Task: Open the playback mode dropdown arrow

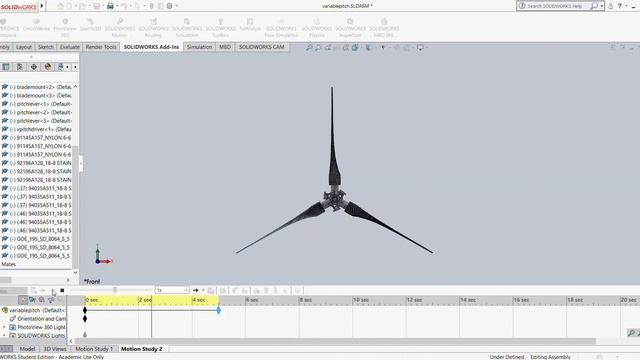Action: (x=203, y=290)
